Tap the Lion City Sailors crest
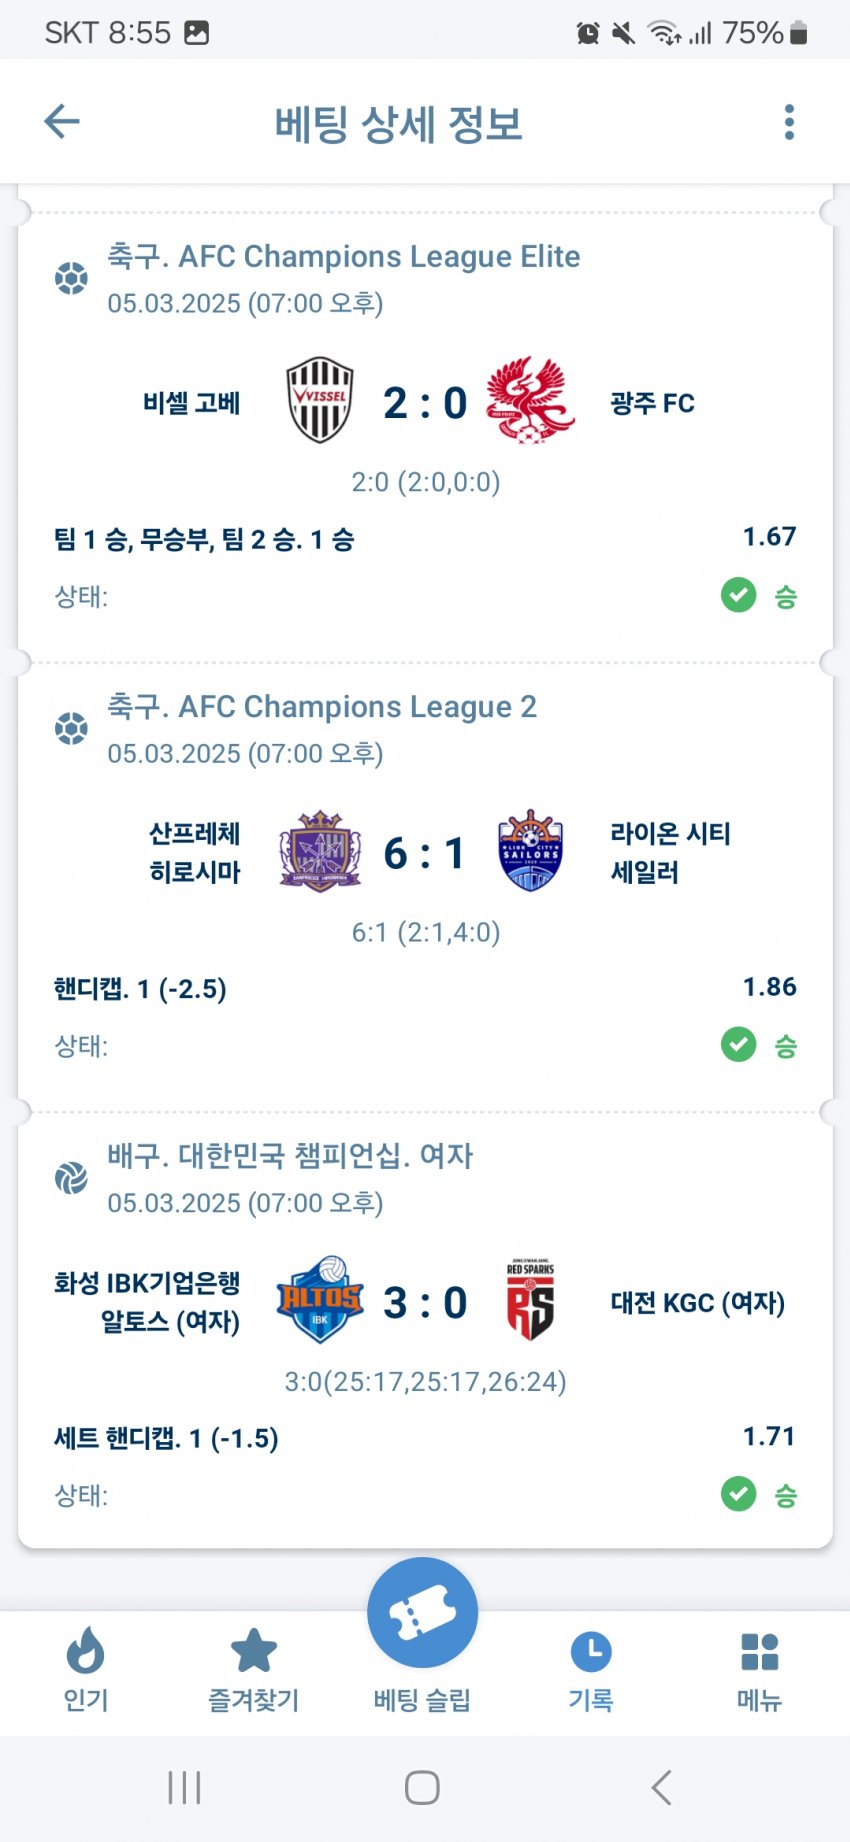Viewport: 850px width, 1842px height. [x=530, y=852]
